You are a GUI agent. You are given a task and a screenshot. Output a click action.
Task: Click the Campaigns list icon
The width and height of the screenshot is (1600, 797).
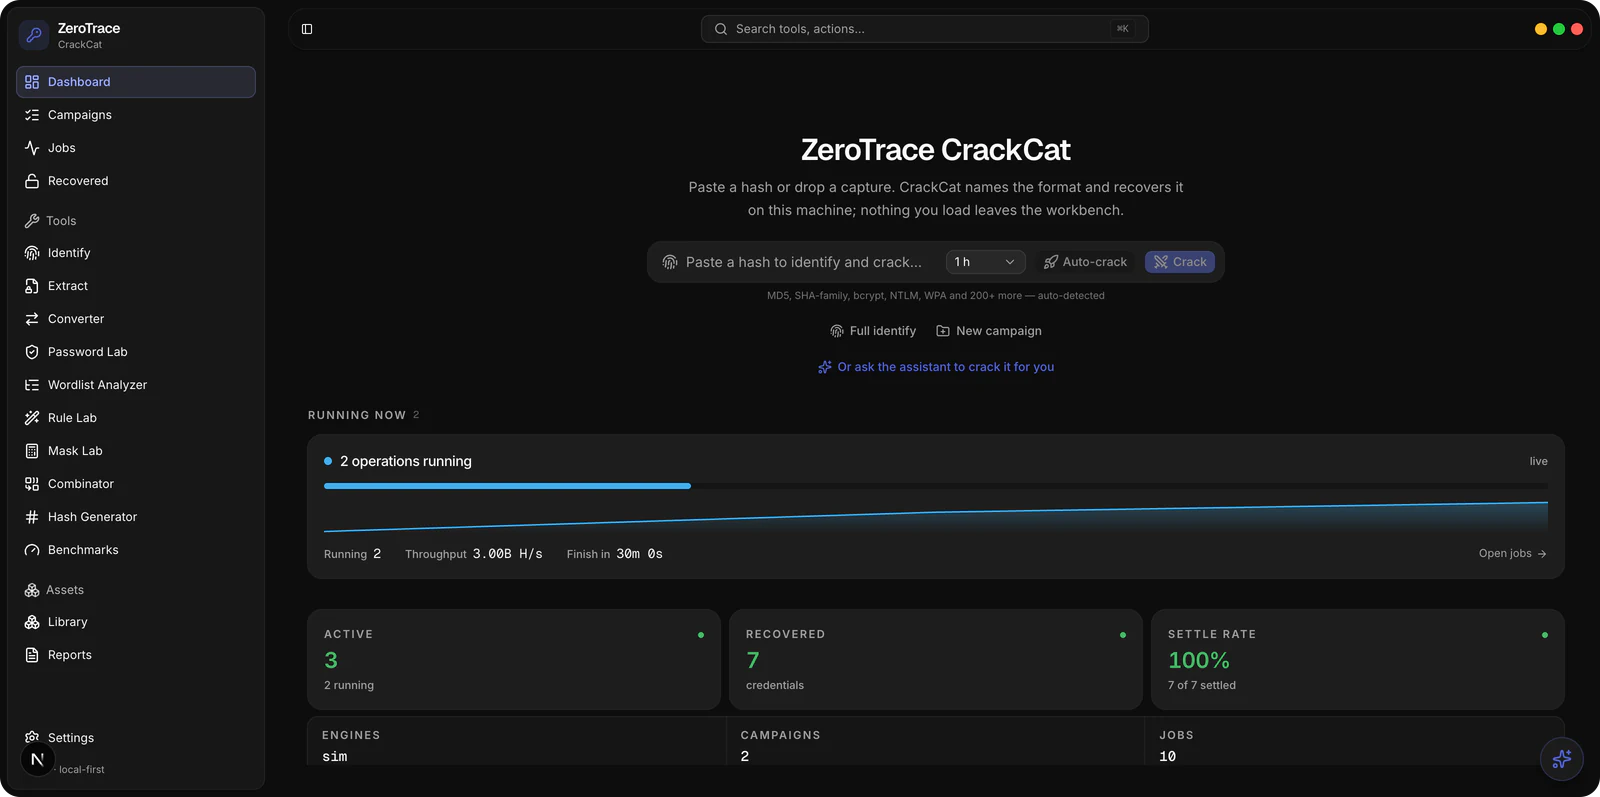(x=32, y=115)
